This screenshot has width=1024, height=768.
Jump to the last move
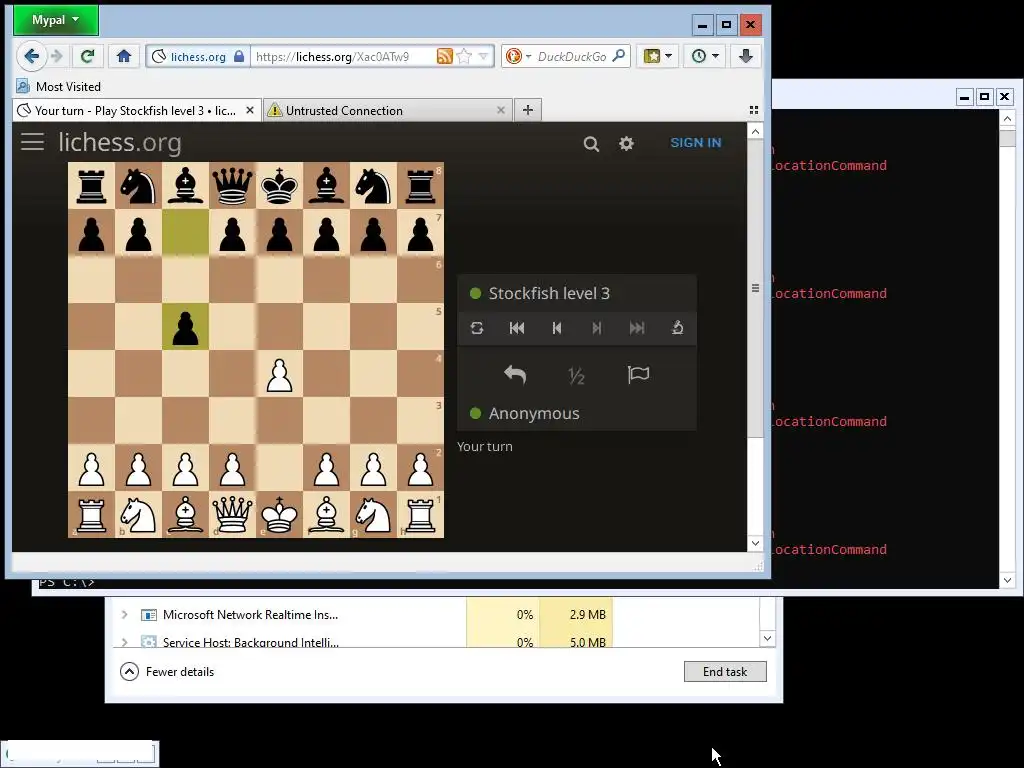click(x=637, y=328)
